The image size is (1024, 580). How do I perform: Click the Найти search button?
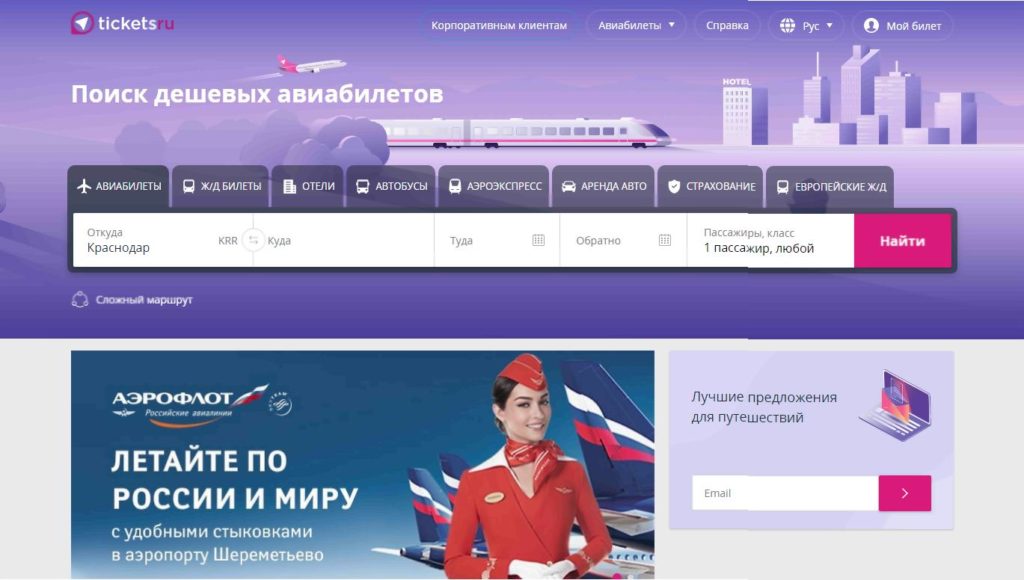click(903, 241)
